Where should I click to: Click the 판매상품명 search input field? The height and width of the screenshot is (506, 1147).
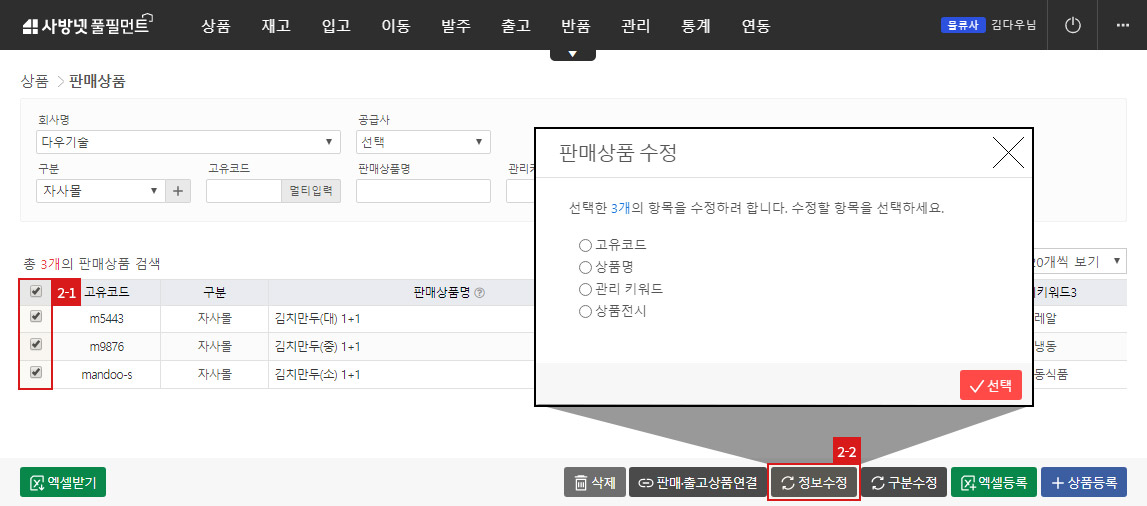point(423,191)
